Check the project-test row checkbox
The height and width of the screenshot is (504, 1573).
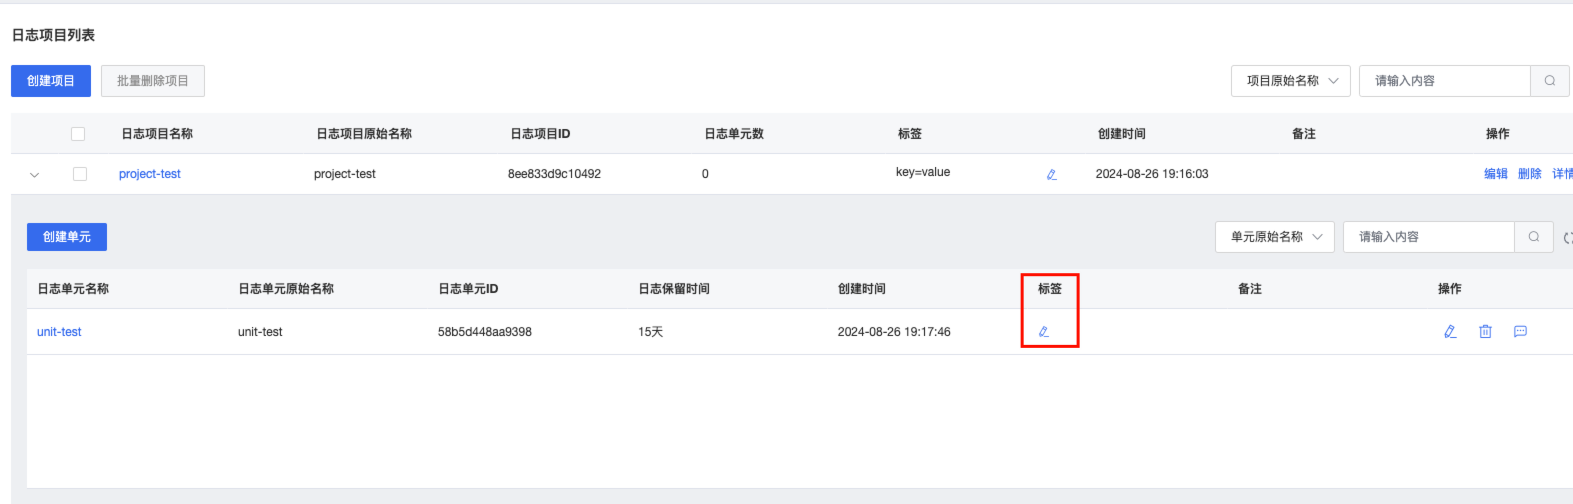click(x=80, y=174)
